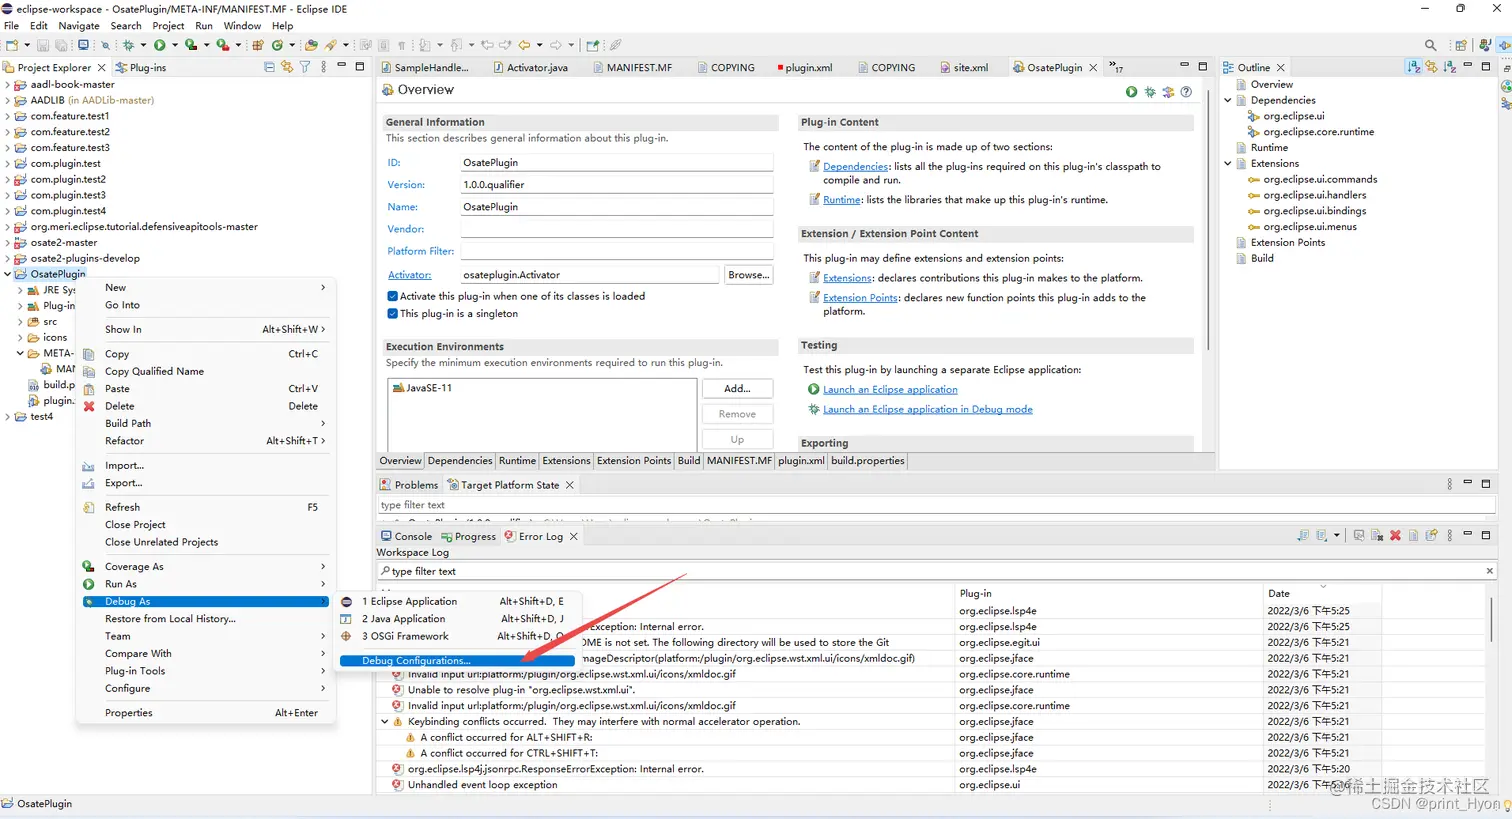Click Link with Editor icon in Outline view
Image resolution: width=1512 pixels, height=819 pixels.
[1432, 67]
